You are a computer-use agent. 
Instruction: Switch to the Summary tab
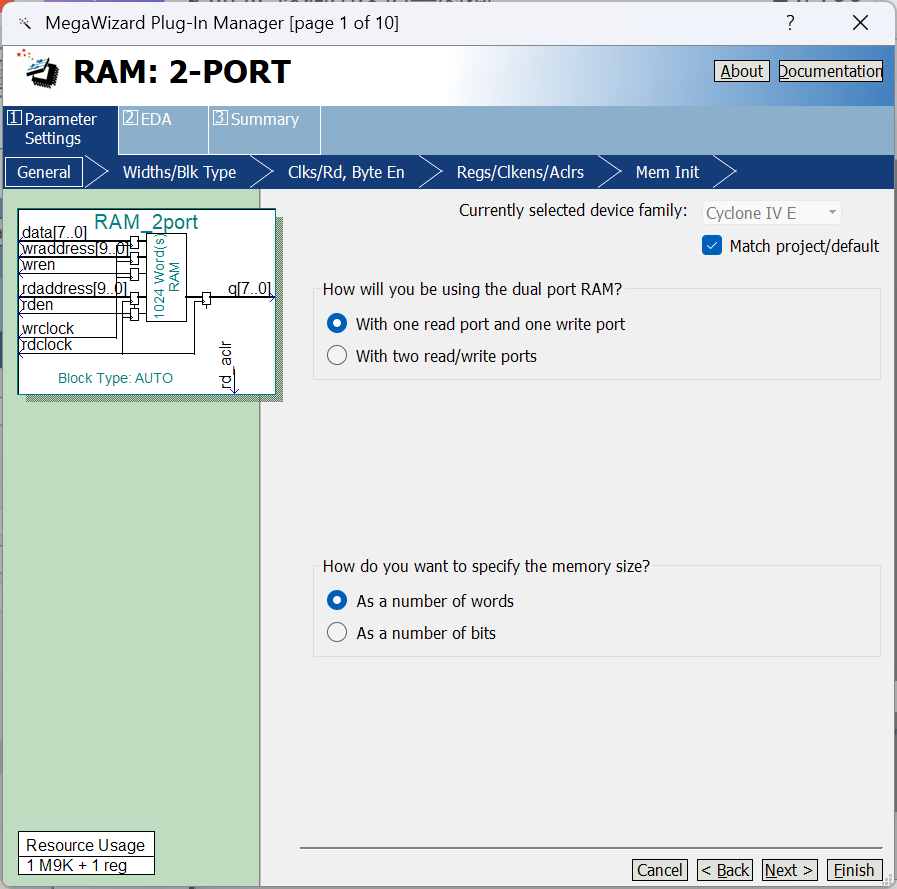coord(264,130)
